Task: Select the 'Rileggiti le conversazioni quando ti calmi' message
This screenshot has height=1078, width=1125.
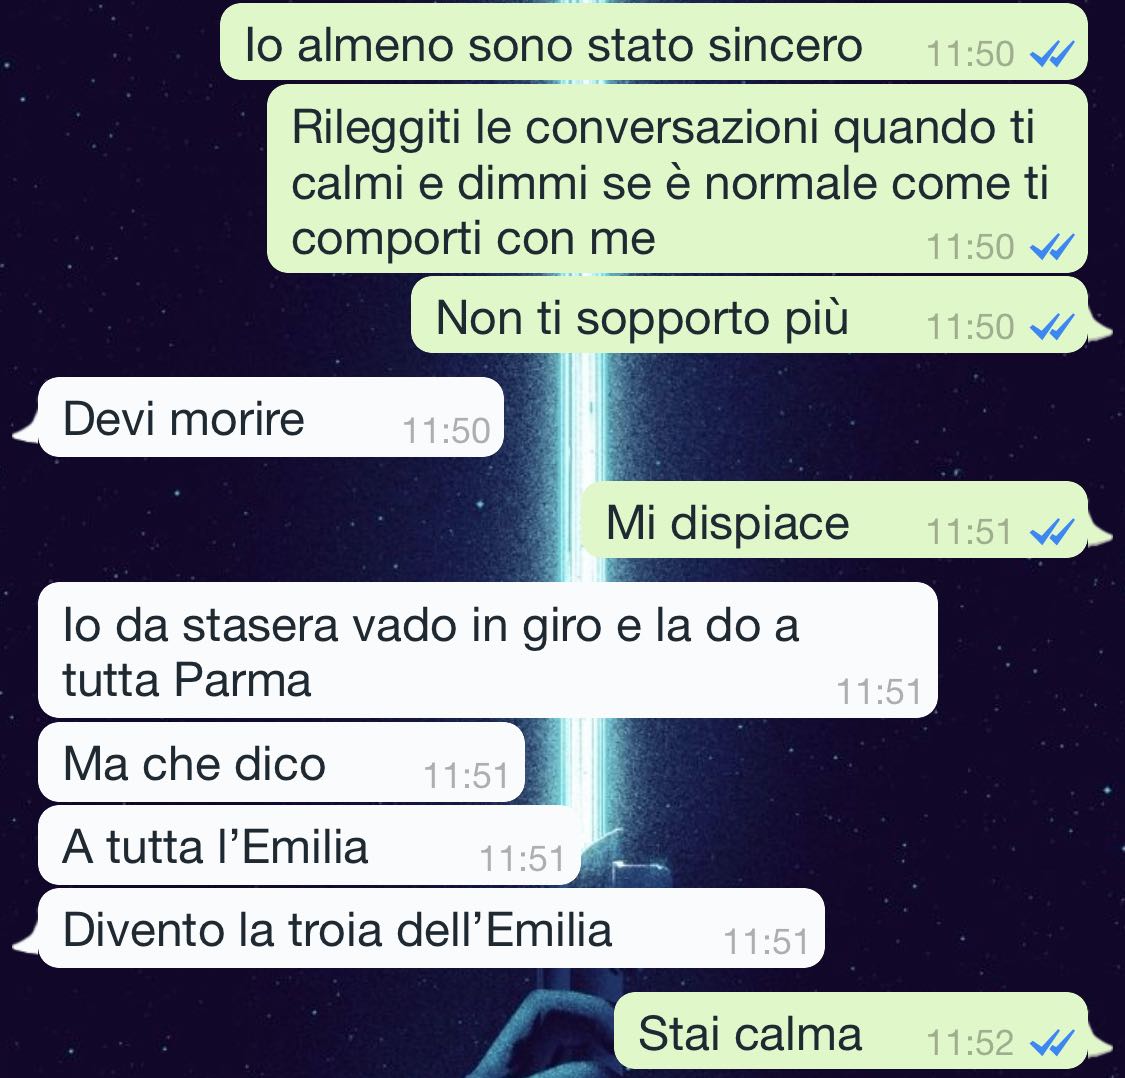Action: 677,179
